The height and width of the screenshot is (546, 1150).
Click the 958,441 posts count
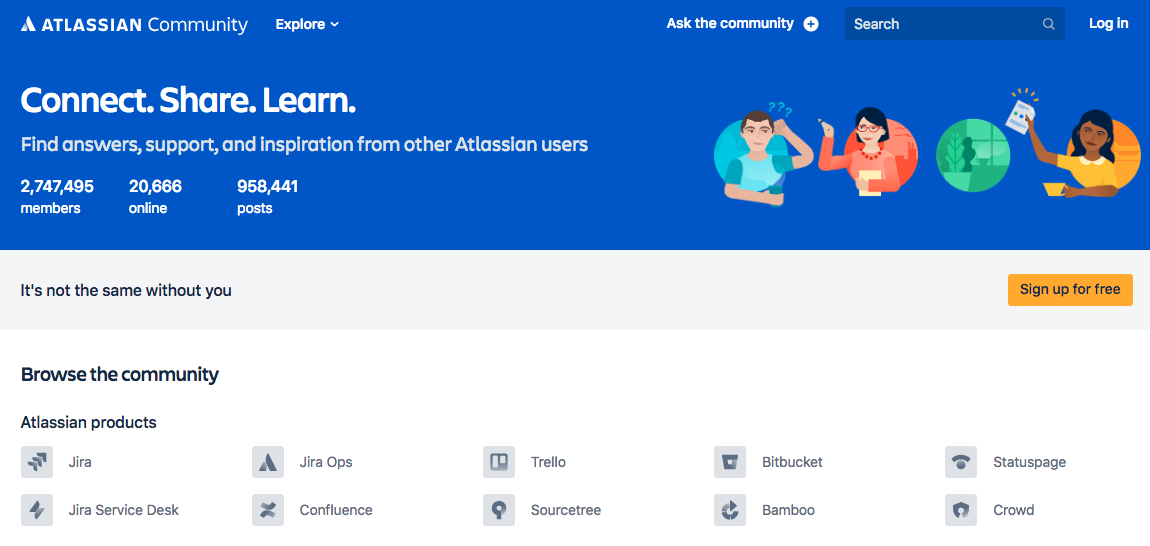268,196
